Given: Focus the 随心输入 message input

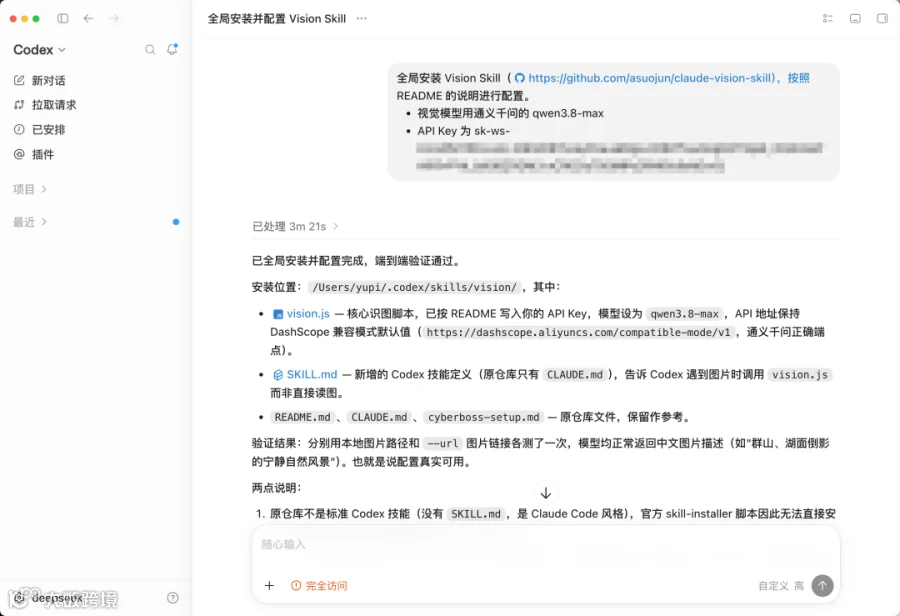Looking at the screenshot, I should click(x=545, y=544).
